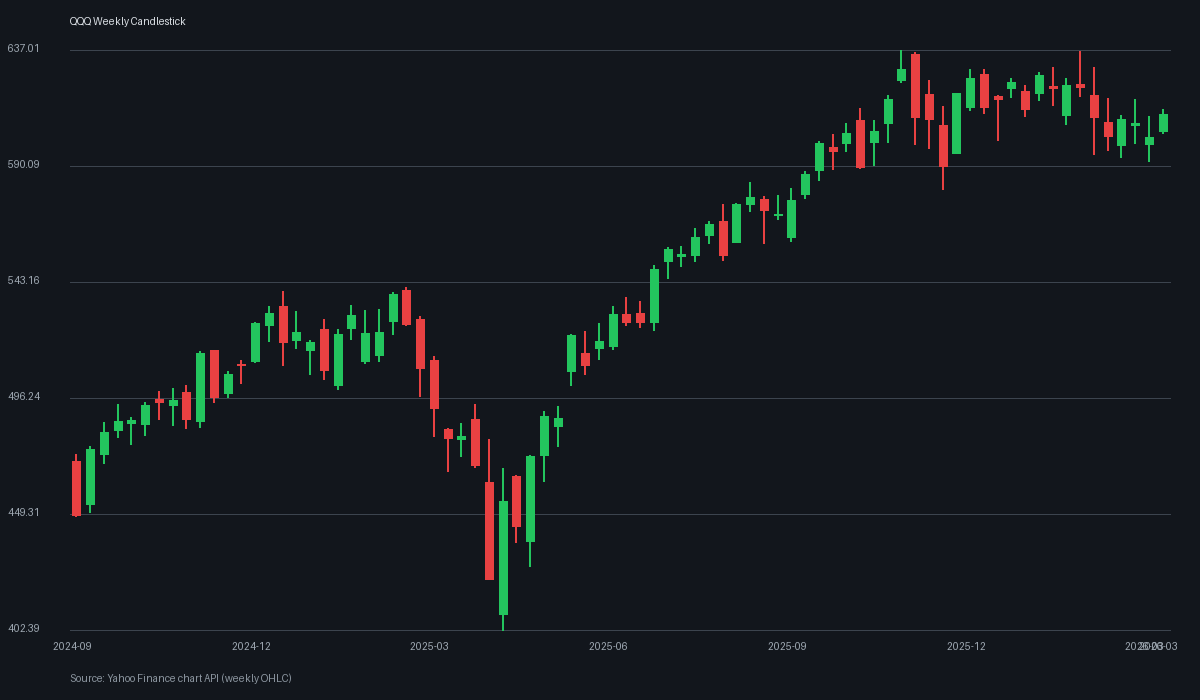Click the 449.31 price axis label

[23, 513]
